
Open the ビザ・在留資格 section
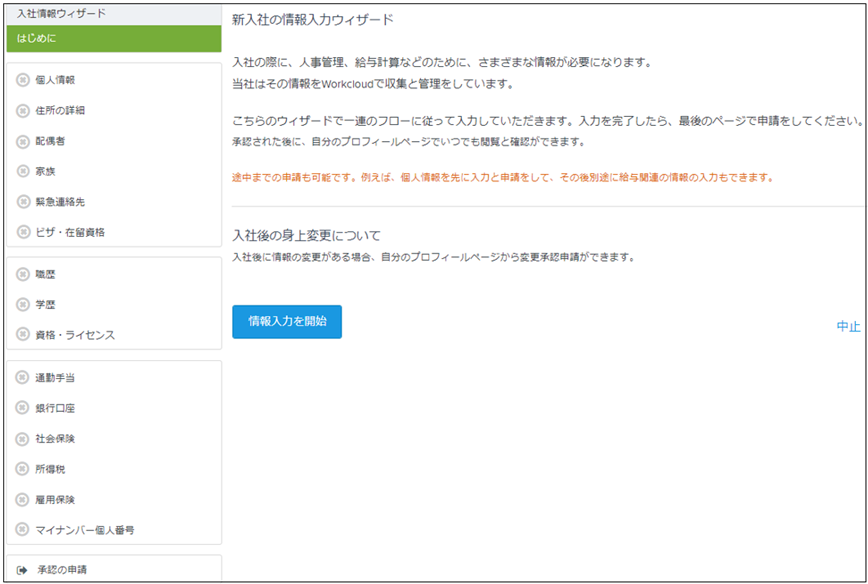70,232
